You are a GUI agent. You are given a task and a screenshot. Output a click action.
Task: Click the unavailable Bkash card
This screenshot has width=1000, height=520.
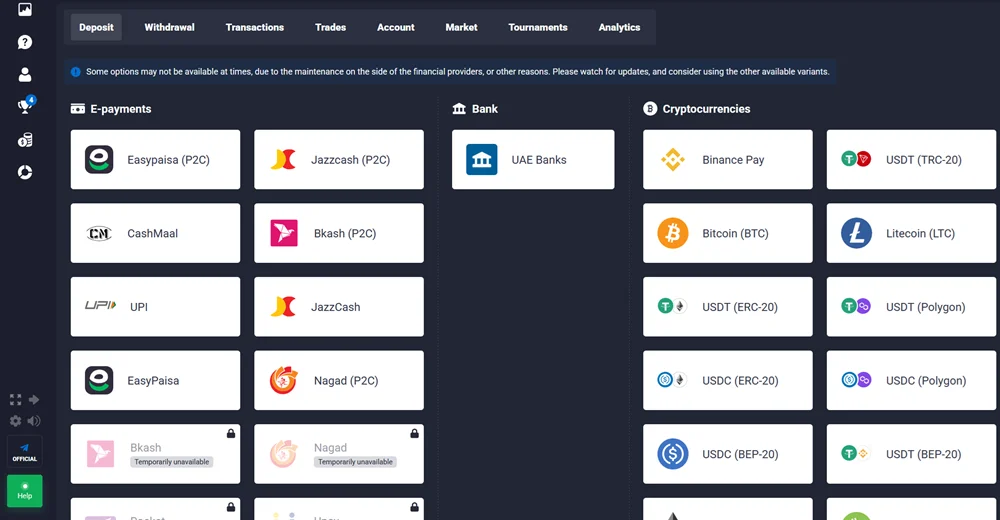tap(156, 454)
